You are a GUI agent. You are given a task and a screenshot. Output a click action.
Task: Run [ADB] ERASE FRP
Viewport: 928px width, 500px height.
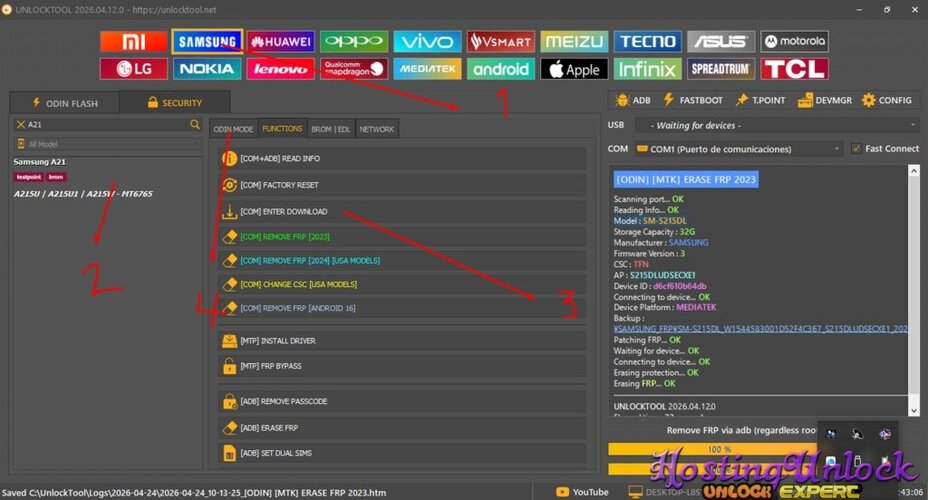(x=402, y=428)
